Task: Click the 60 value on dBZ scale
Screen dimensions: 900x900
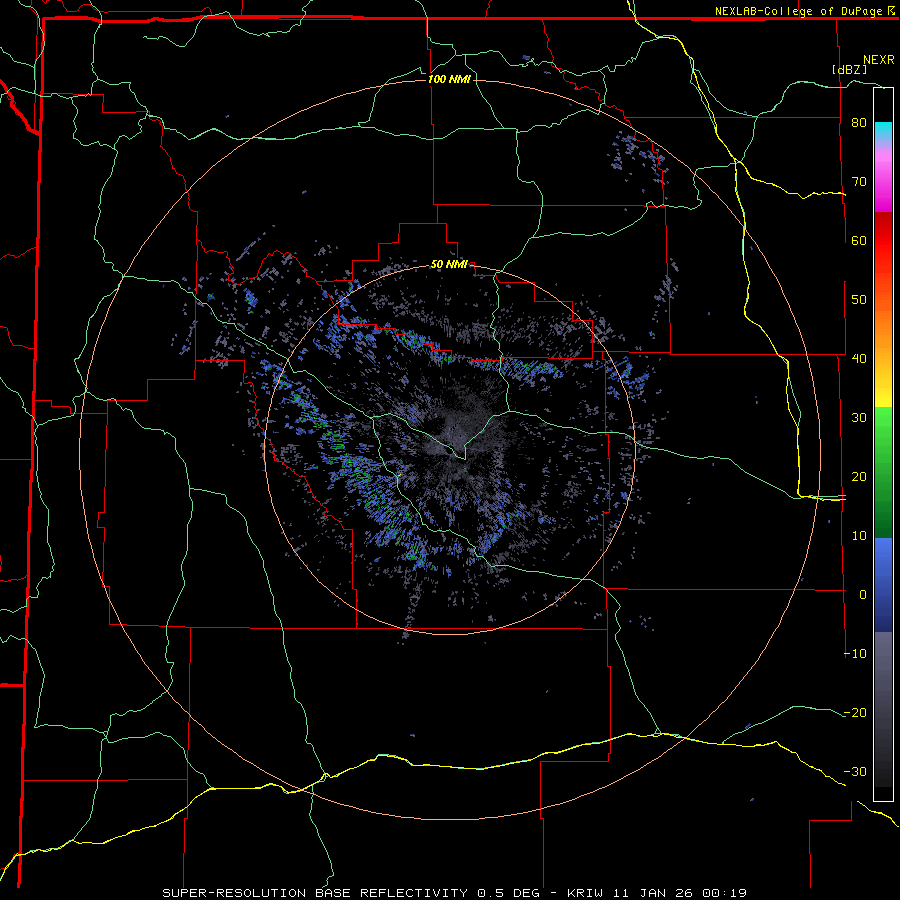Action: coord(859,240)
